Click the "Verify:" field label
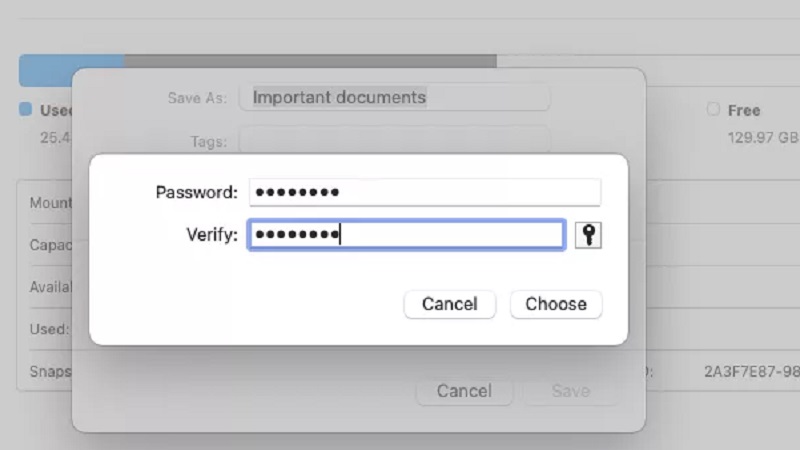This screenshot has height=450, width=800. tap(211, 235)
